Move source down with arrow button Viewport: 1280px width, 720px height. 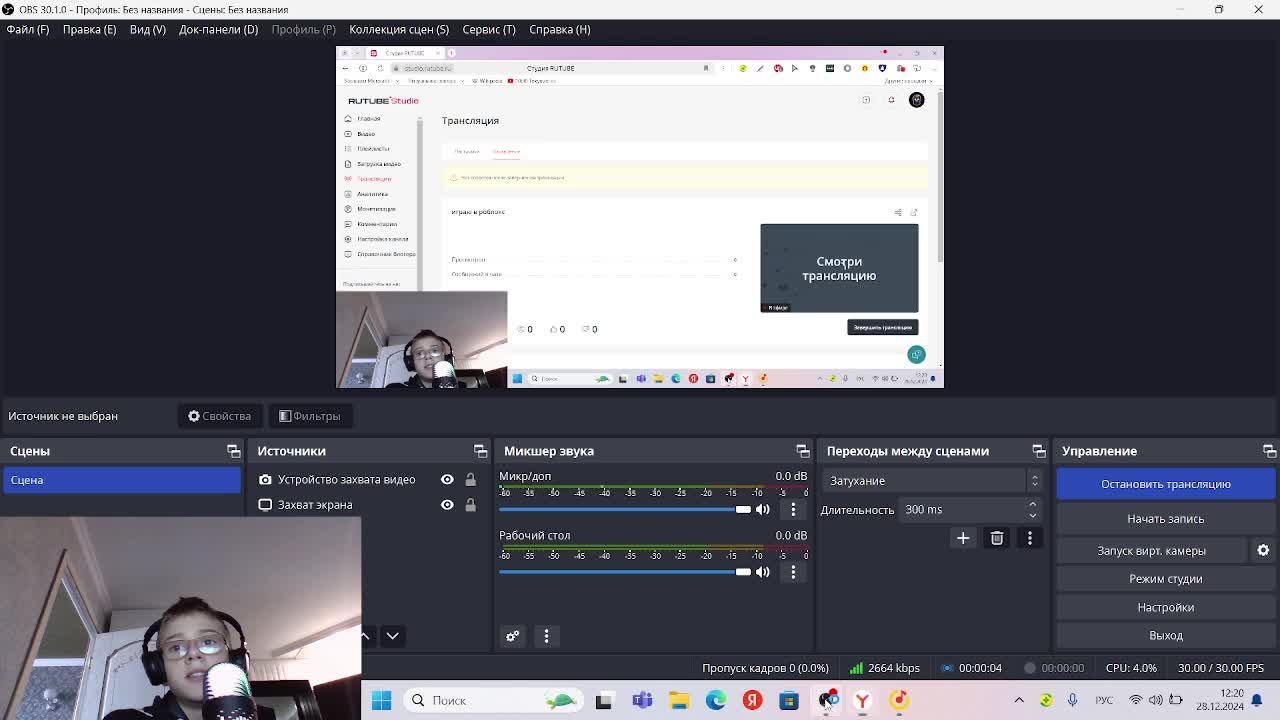coord(392,636)
